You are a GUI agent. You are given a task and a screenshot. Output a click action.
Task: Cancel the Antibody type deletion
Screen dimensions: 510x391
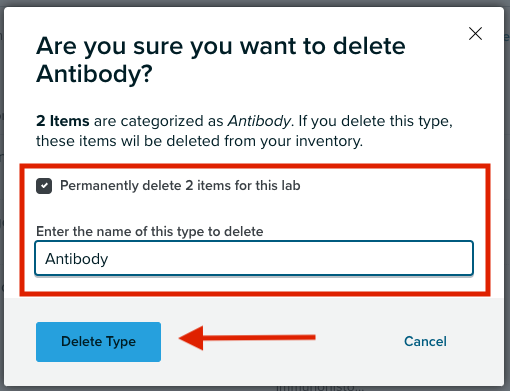click(425, 341)
